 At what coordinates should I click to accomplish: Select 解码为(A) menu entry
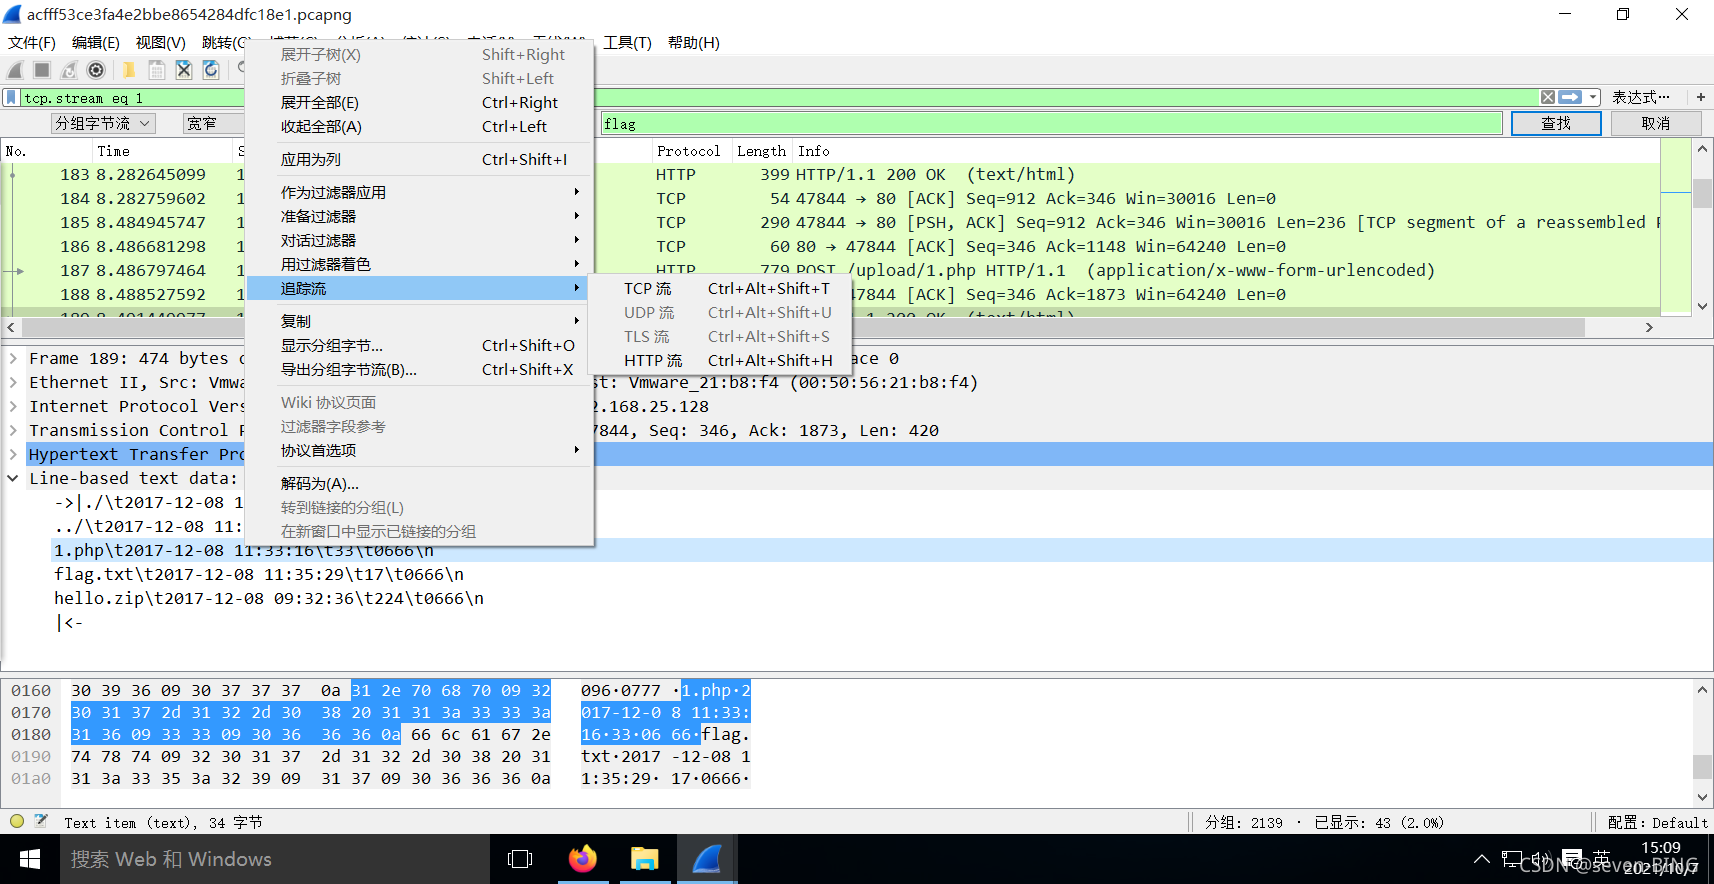pos(420,483)
